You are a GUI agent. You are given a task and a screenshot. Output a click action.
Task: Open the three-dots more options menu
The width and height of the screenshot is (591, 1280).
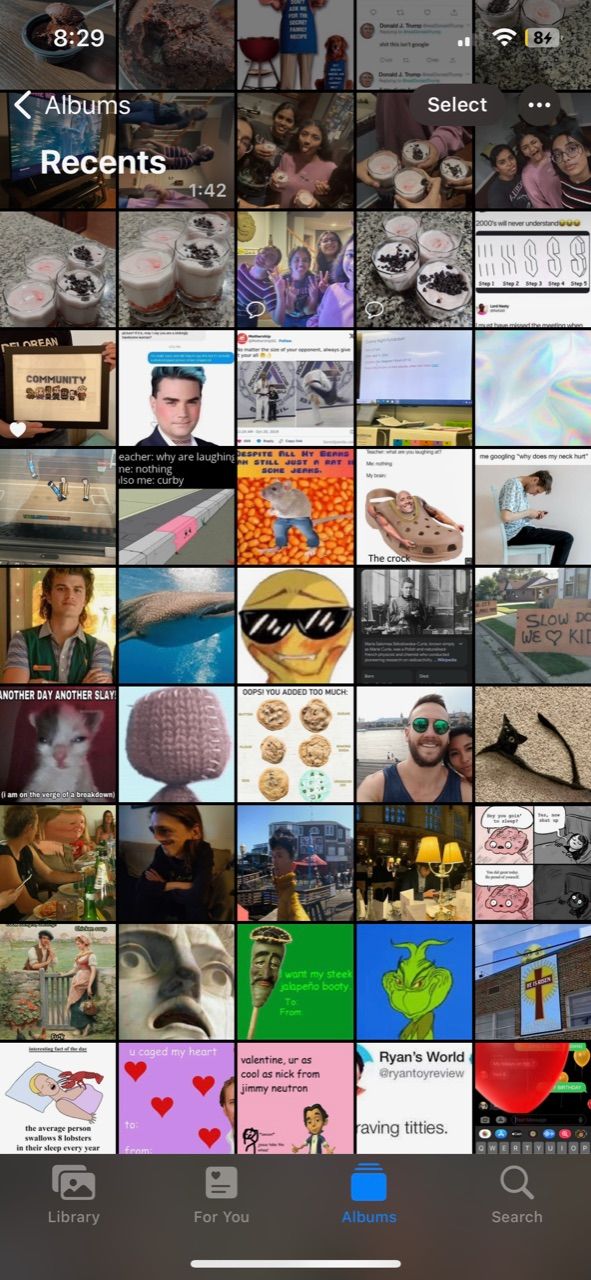click(539, 105)
